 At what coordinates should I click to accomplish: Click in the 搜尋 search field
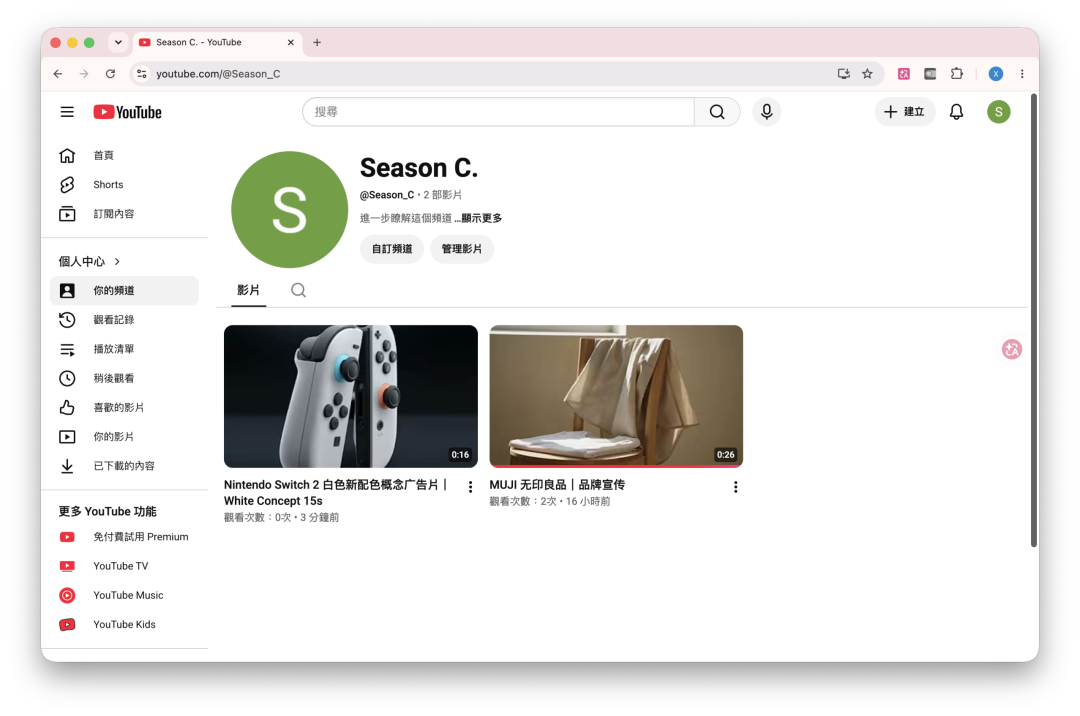click(498, 112)
